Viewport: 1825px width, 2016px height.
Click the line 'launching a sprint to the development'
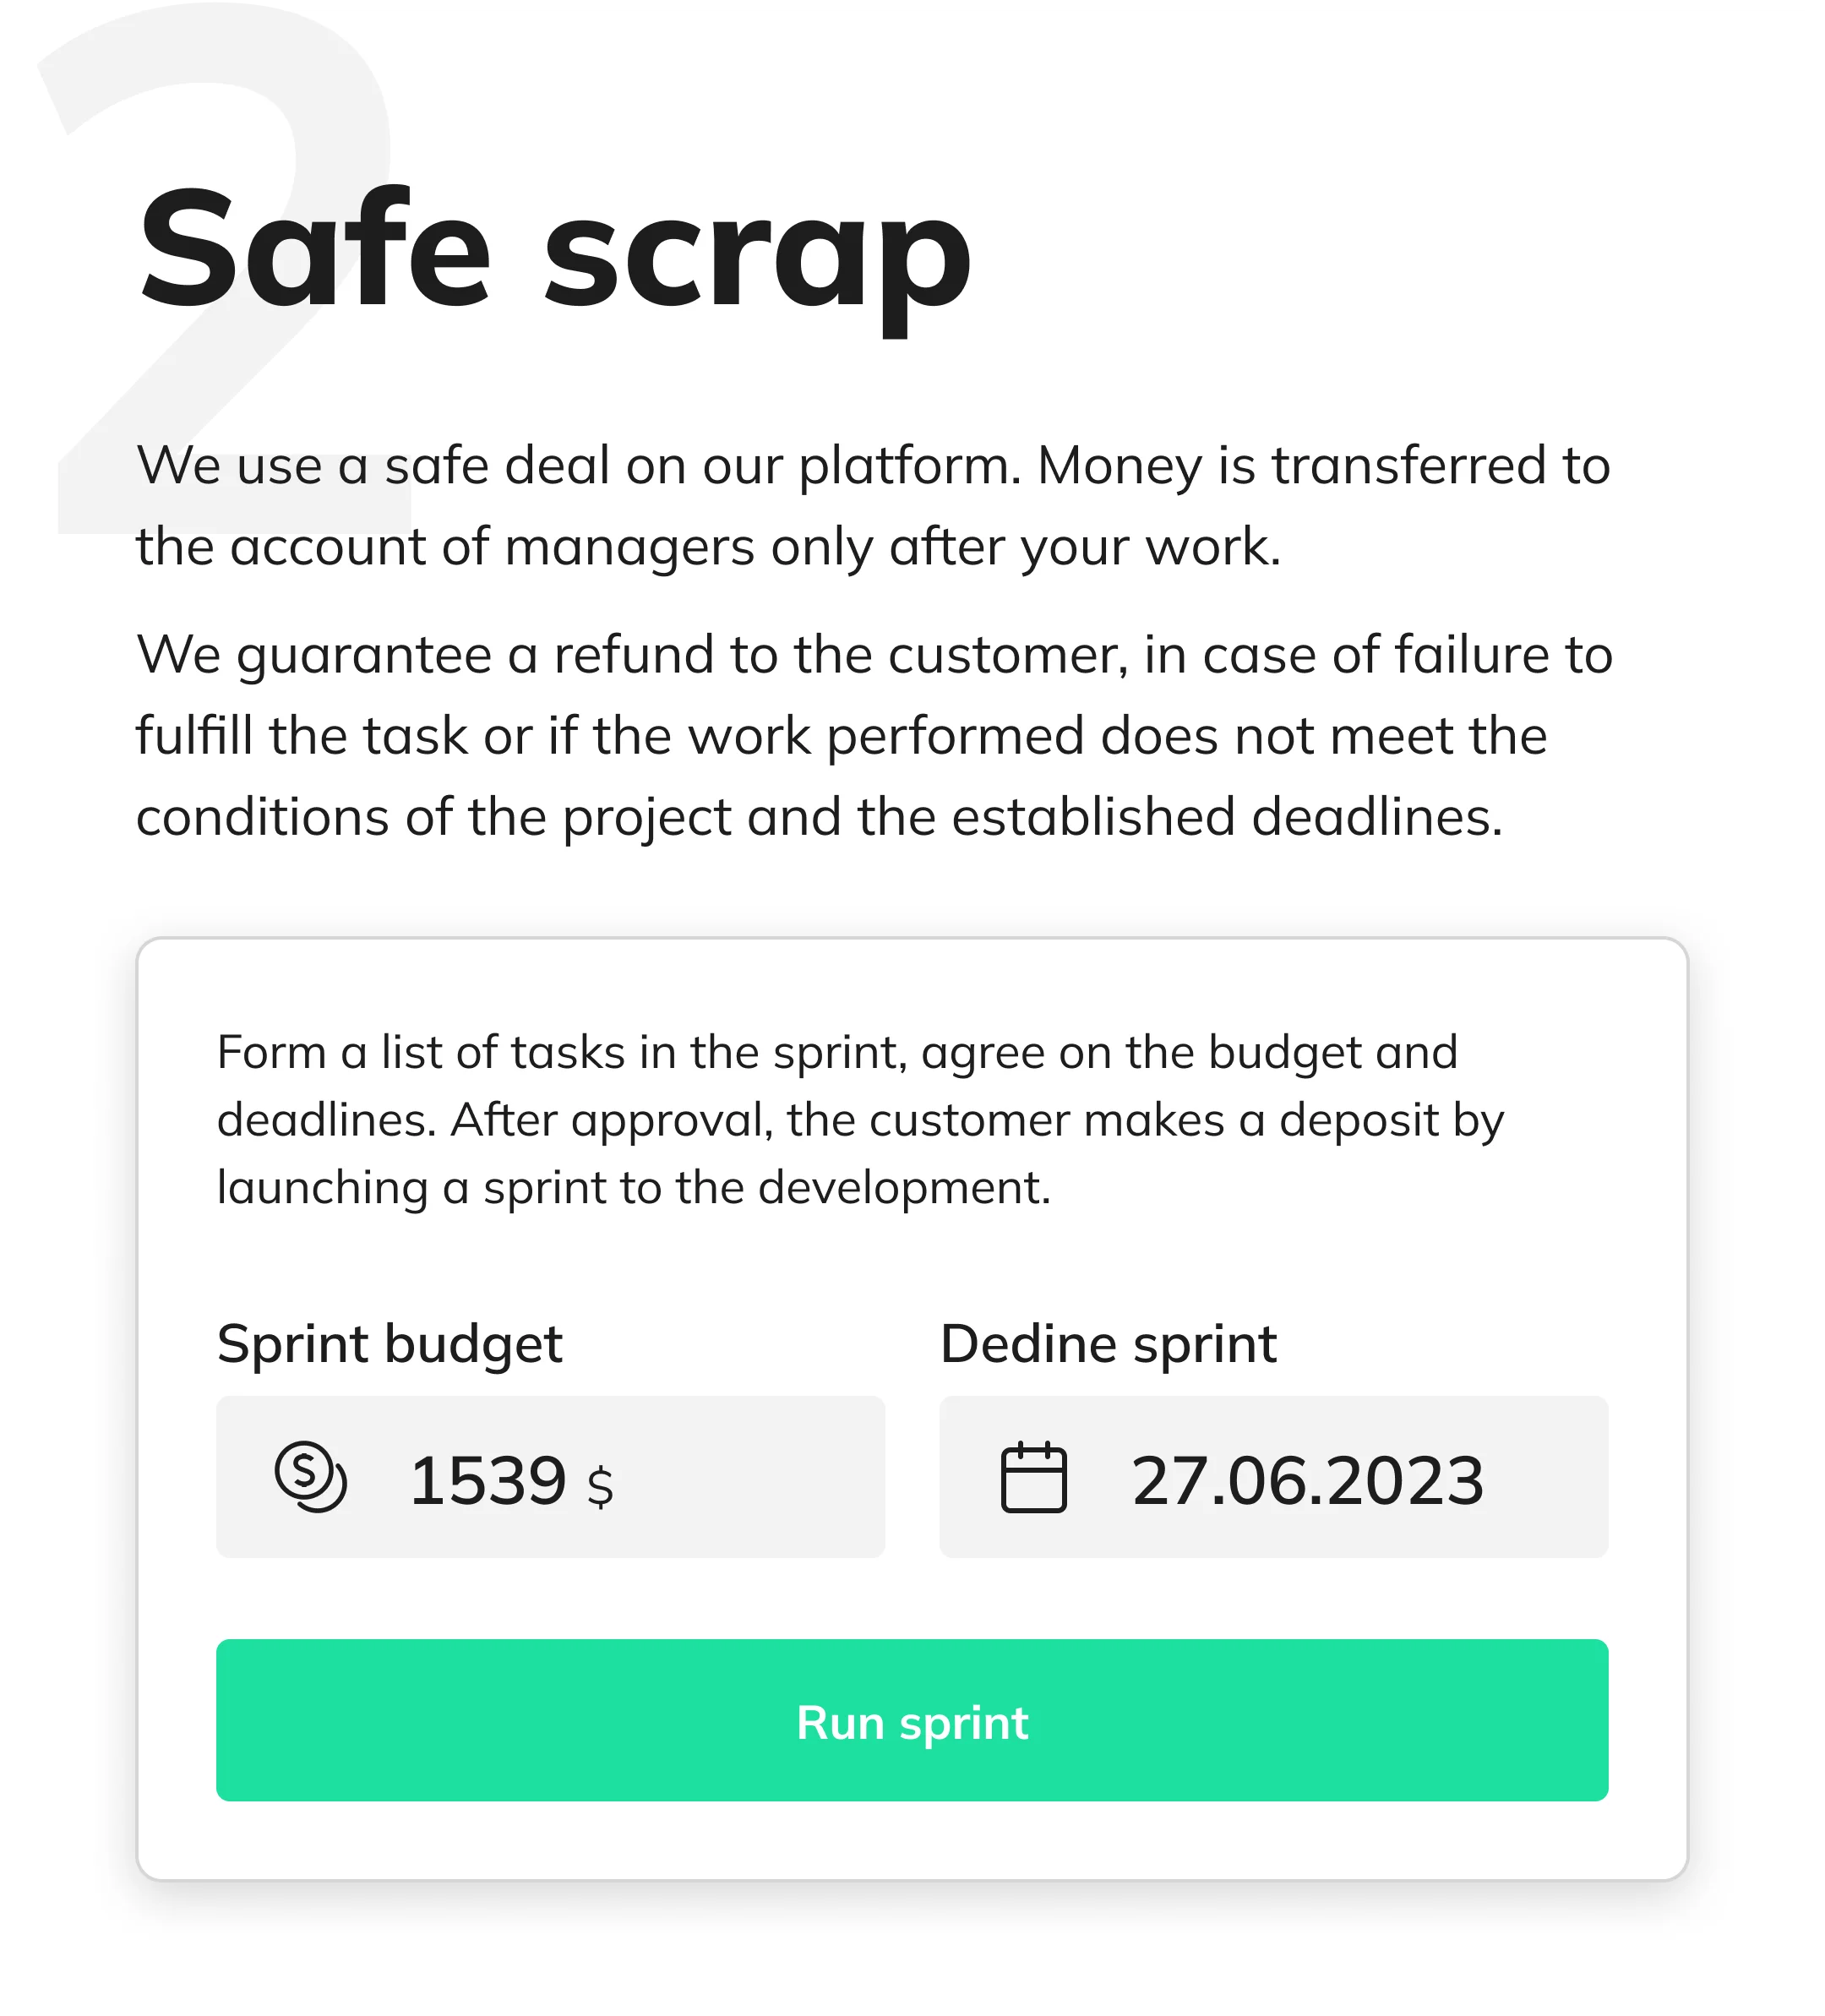(x=634, y=1187)
